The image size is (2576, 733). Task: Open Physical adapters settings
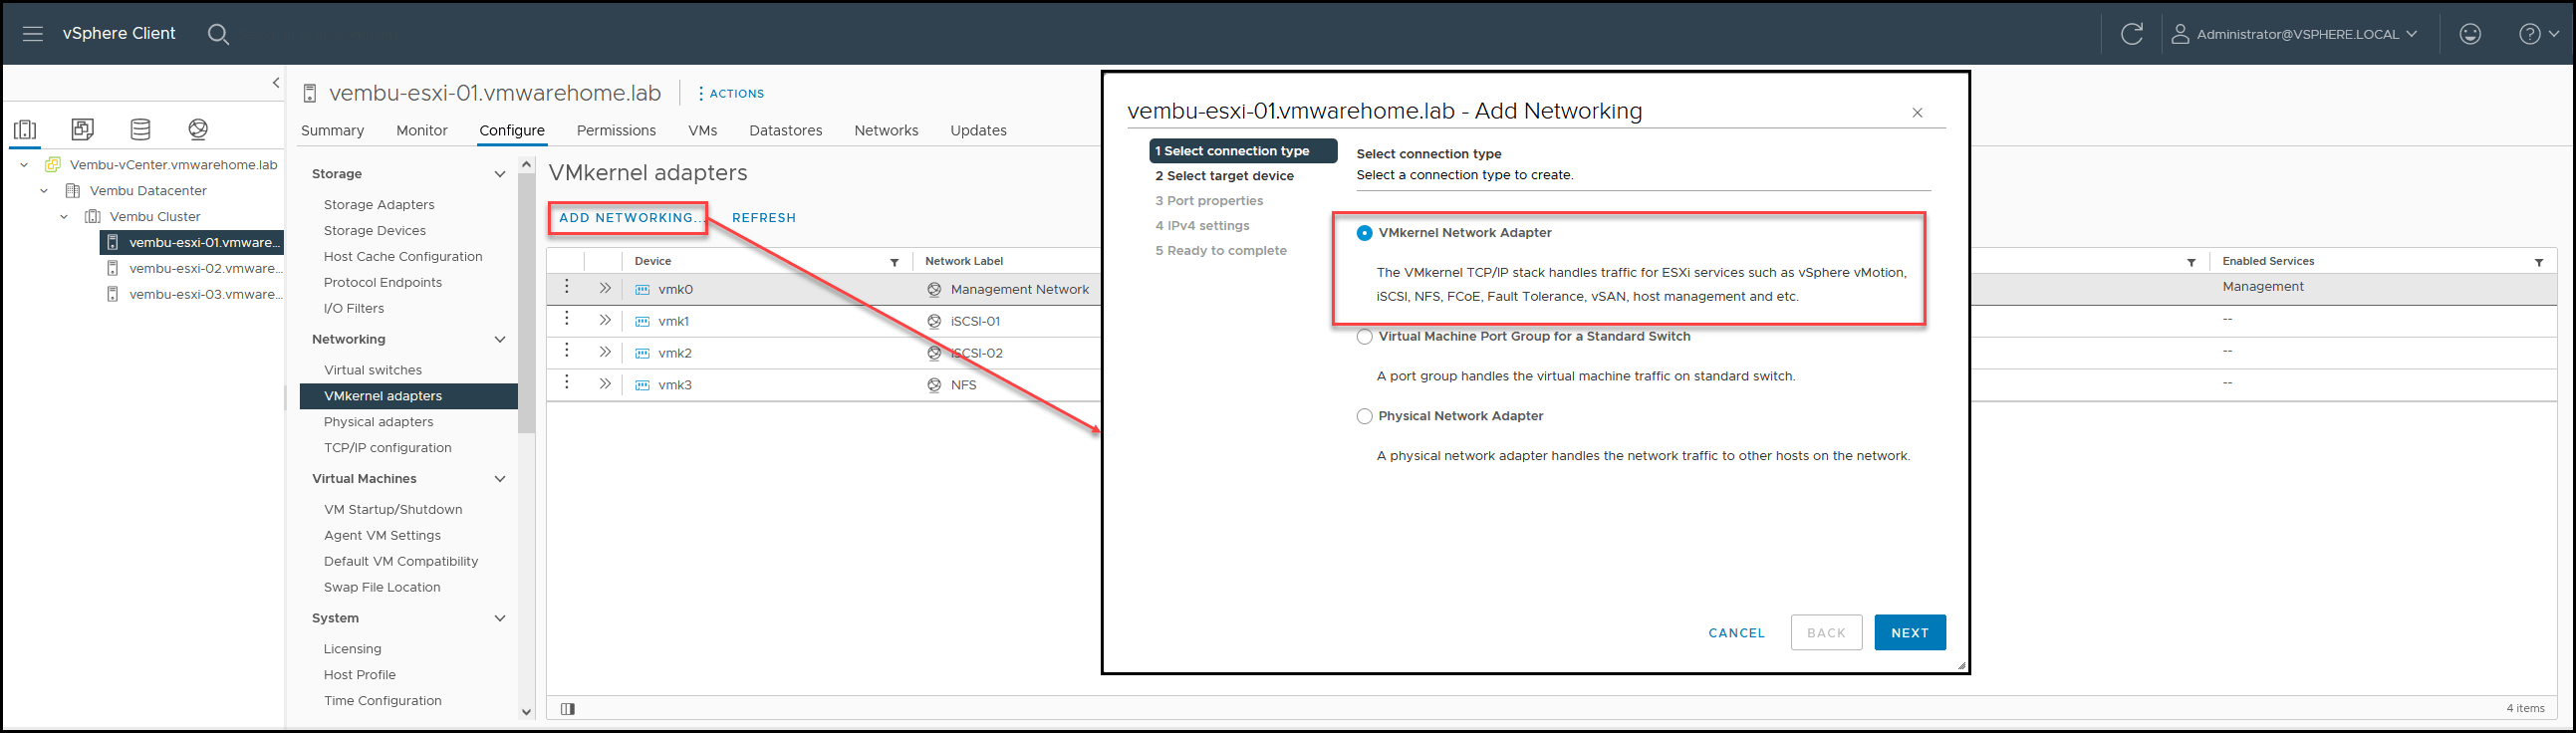(378, 422)
